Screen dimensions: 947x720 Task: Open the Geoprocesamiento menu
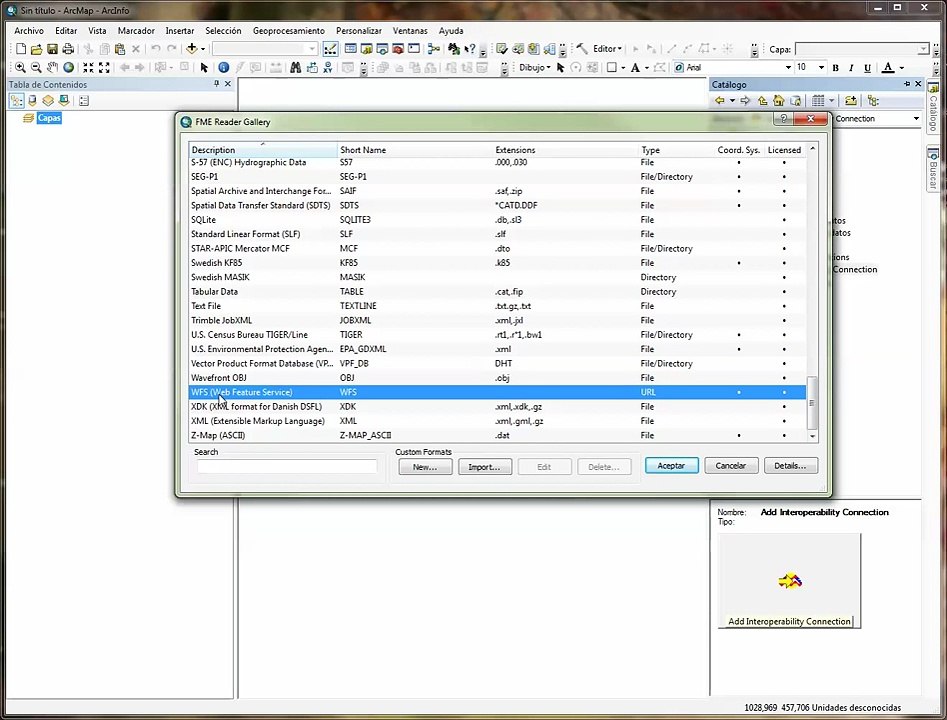click(289, 30)
